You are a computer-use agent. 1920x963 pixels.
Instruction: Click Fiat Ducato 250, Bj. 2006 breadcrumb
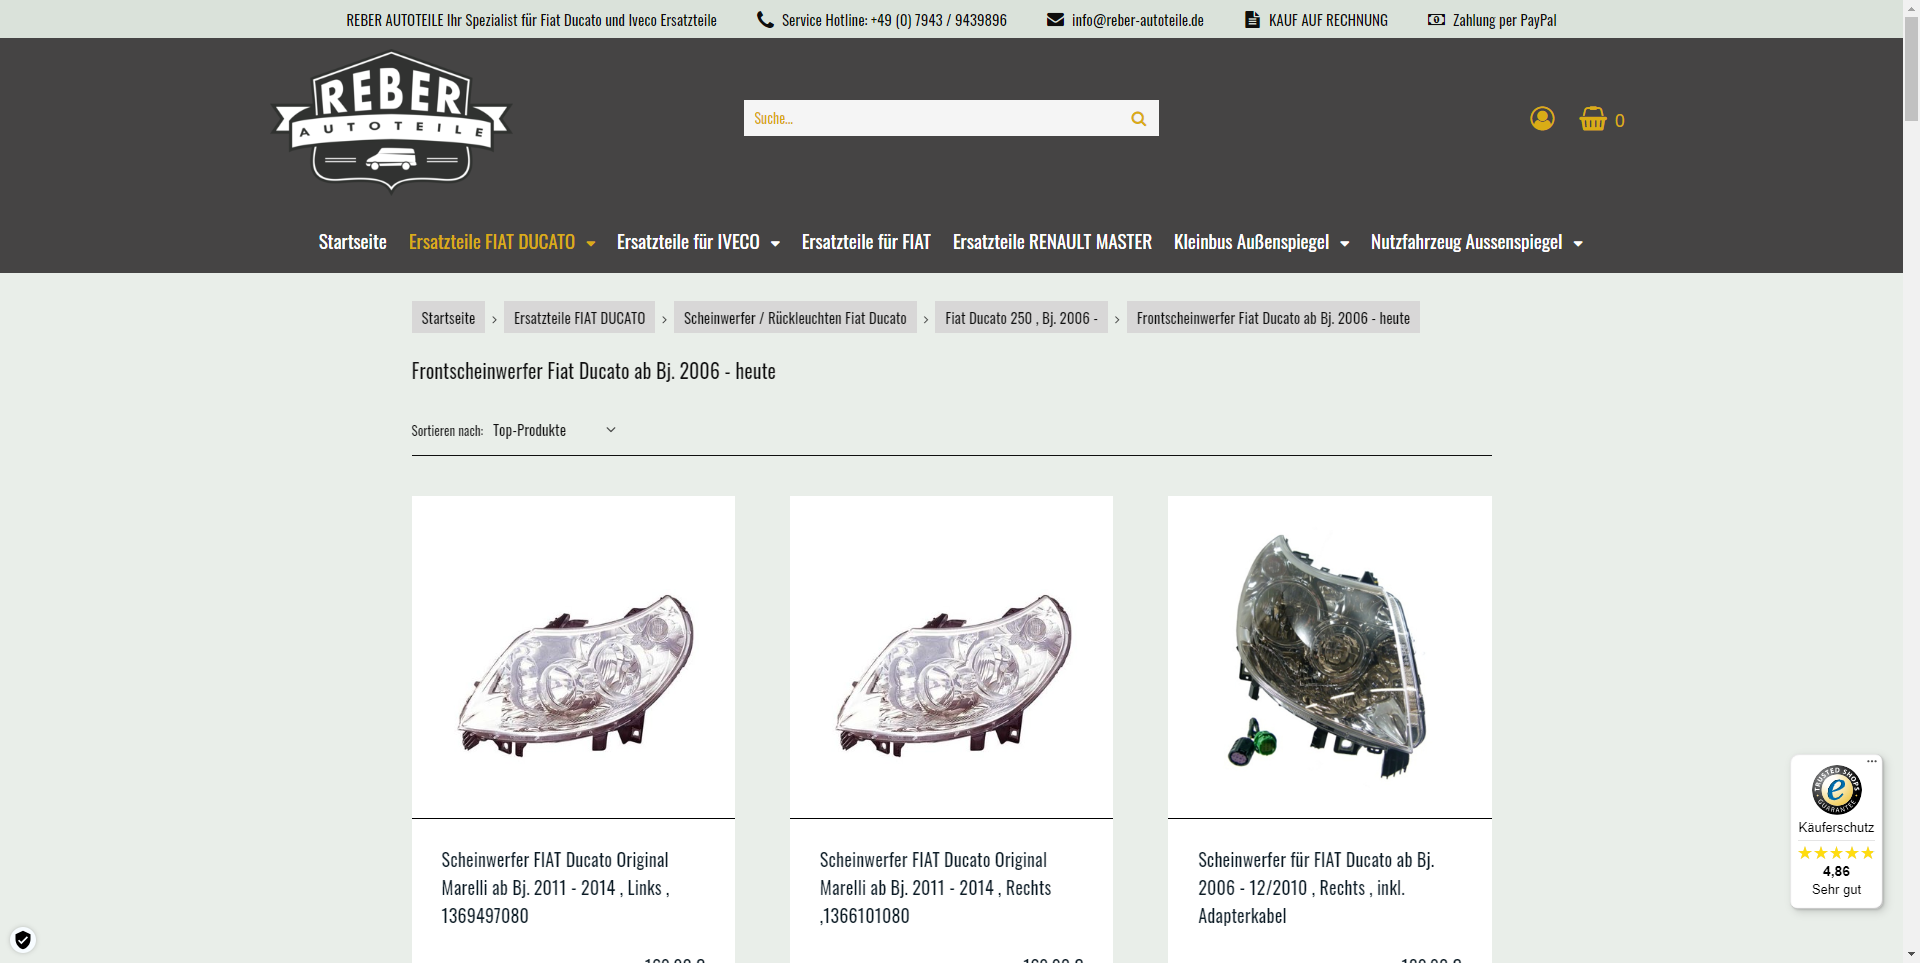pyautogui.click(x=1021, y=318)
